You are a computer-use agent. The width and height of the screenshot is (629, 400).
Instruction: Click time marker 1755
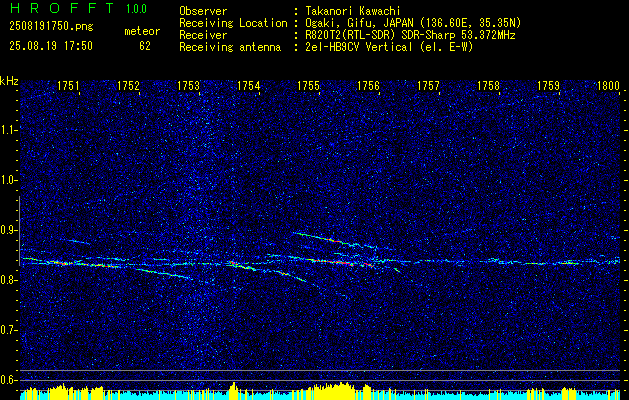308,85
